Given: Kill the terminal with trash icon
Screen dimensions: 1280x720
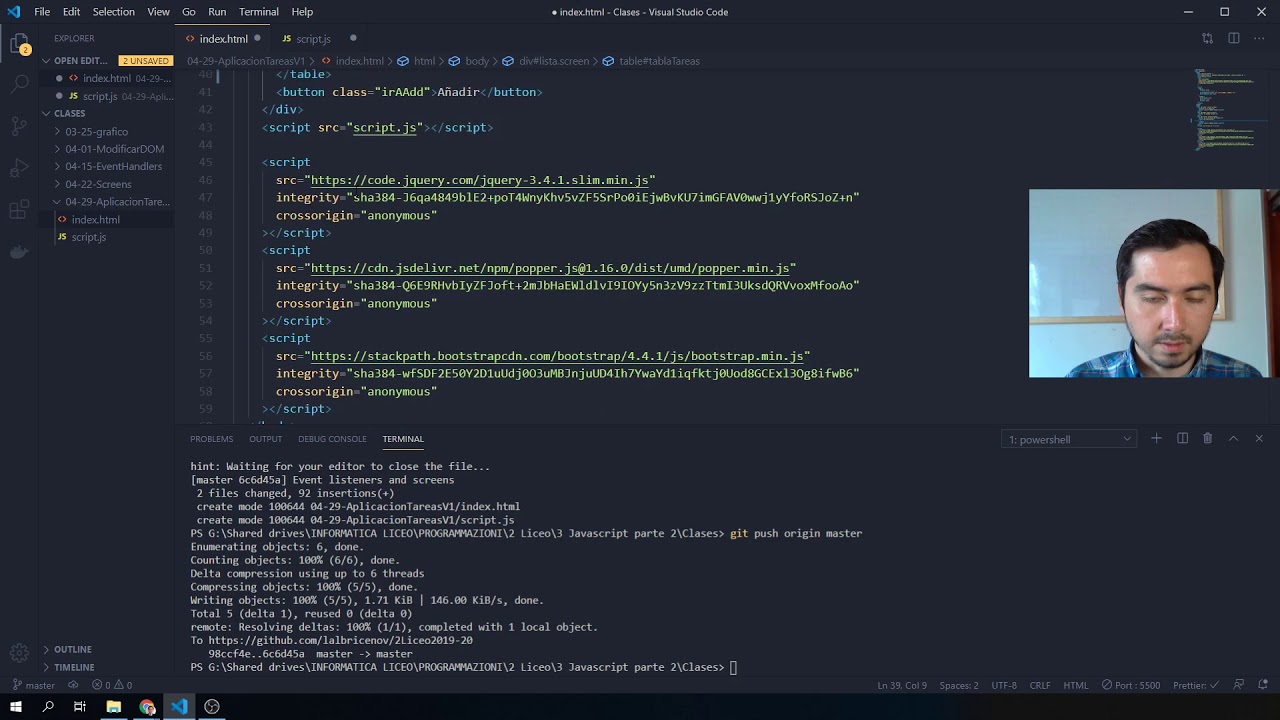Looking at the screenshot, I should [x=1207, y=439].
